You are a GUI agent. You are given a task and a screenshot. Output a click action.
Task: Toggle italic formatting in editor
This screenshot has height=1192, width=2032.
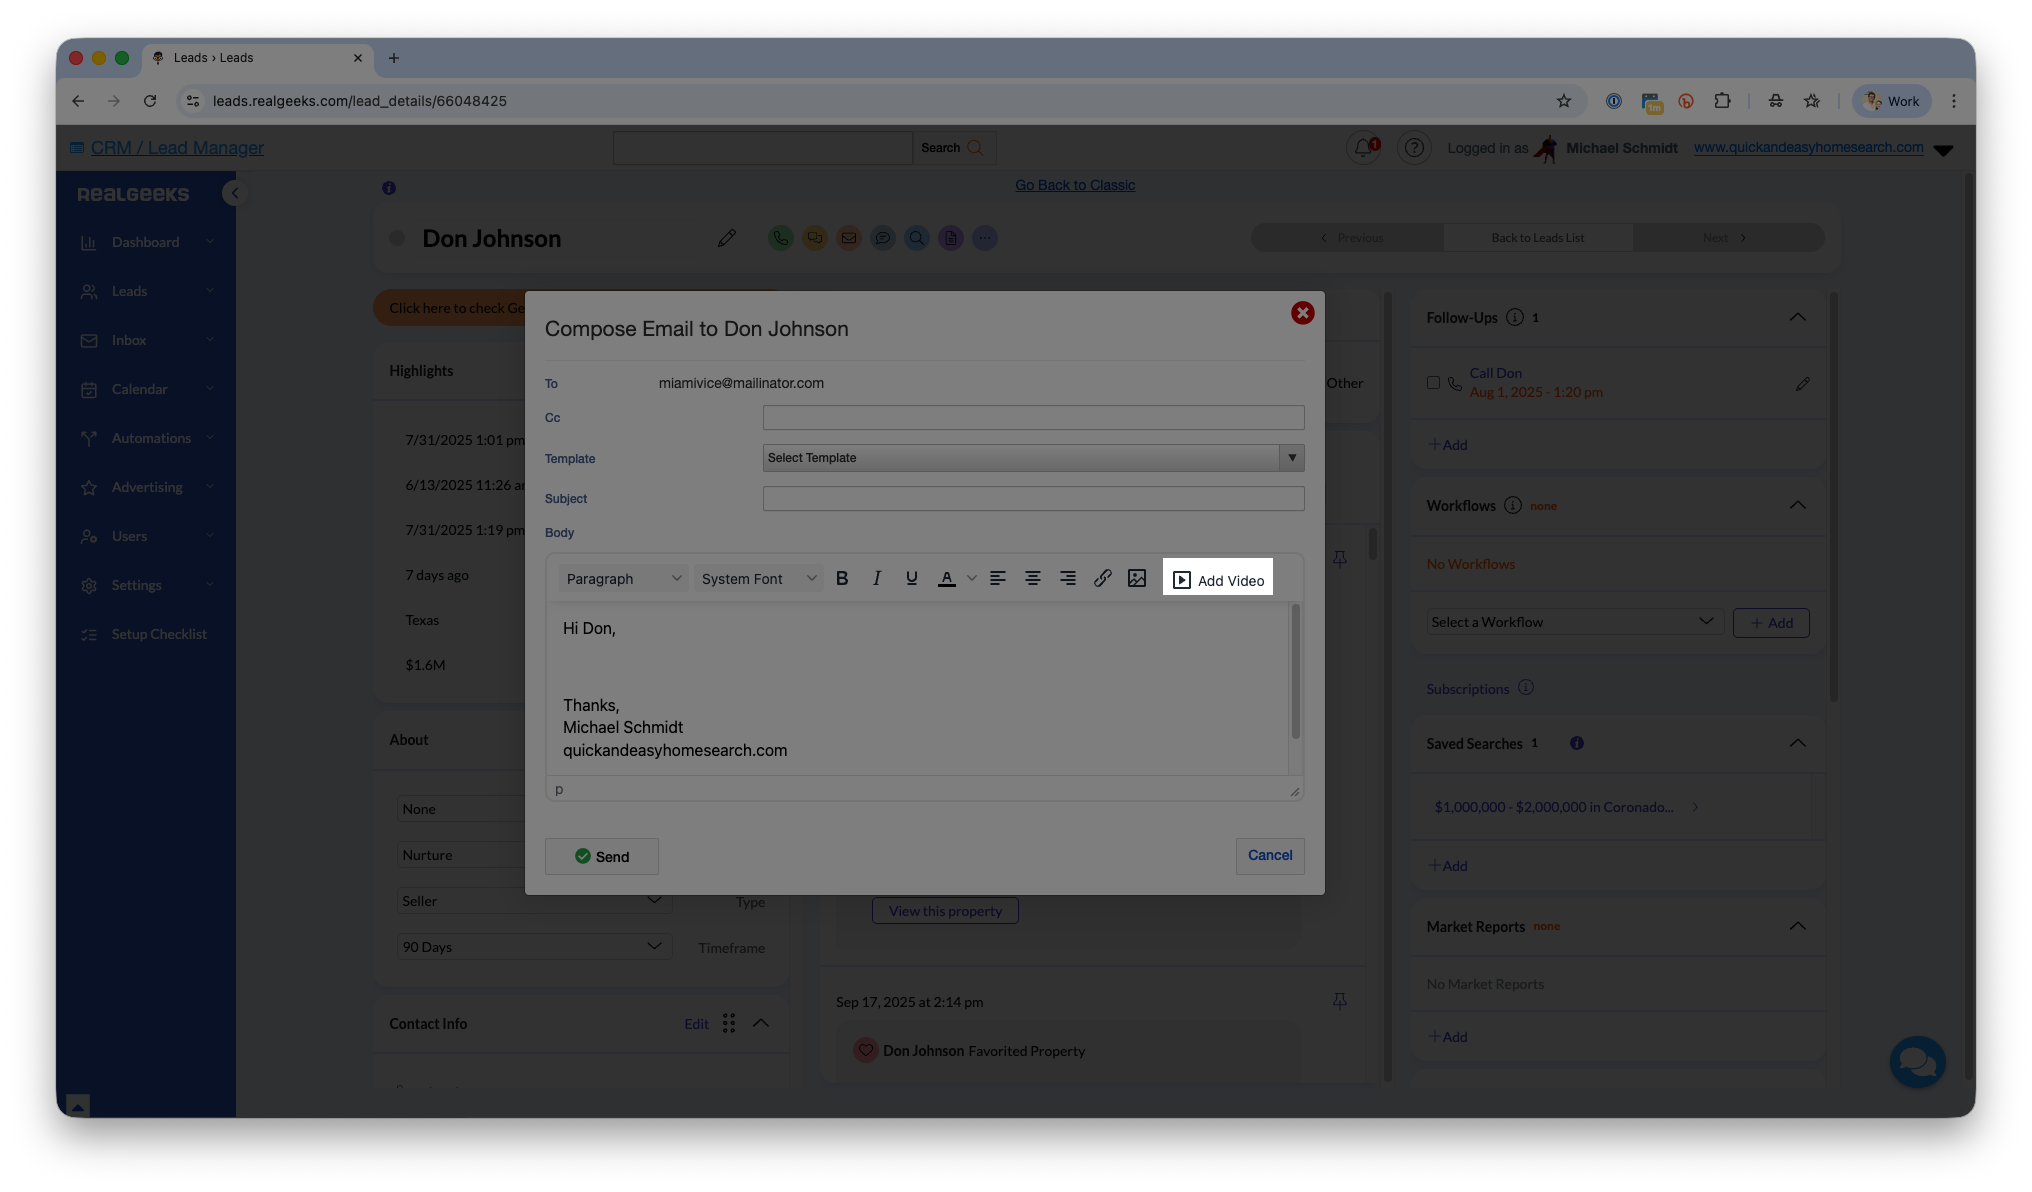click(x=877, y=578)
